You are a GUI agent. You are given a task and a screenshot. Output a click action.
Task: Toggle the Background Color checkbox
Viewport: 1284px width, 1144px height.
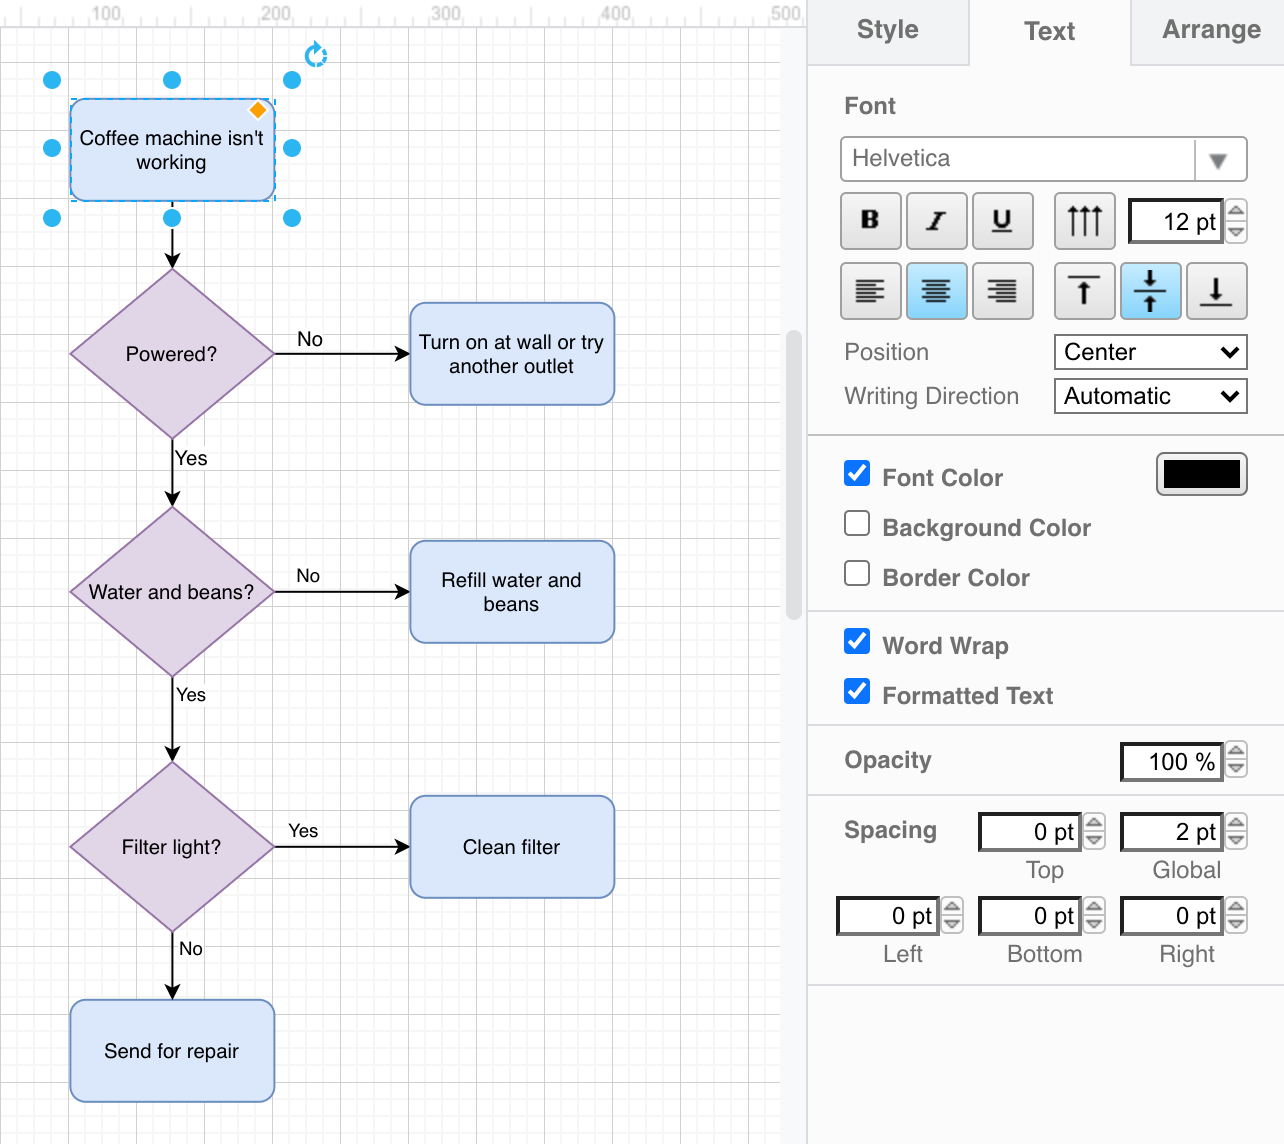click(x=857, y=523)
